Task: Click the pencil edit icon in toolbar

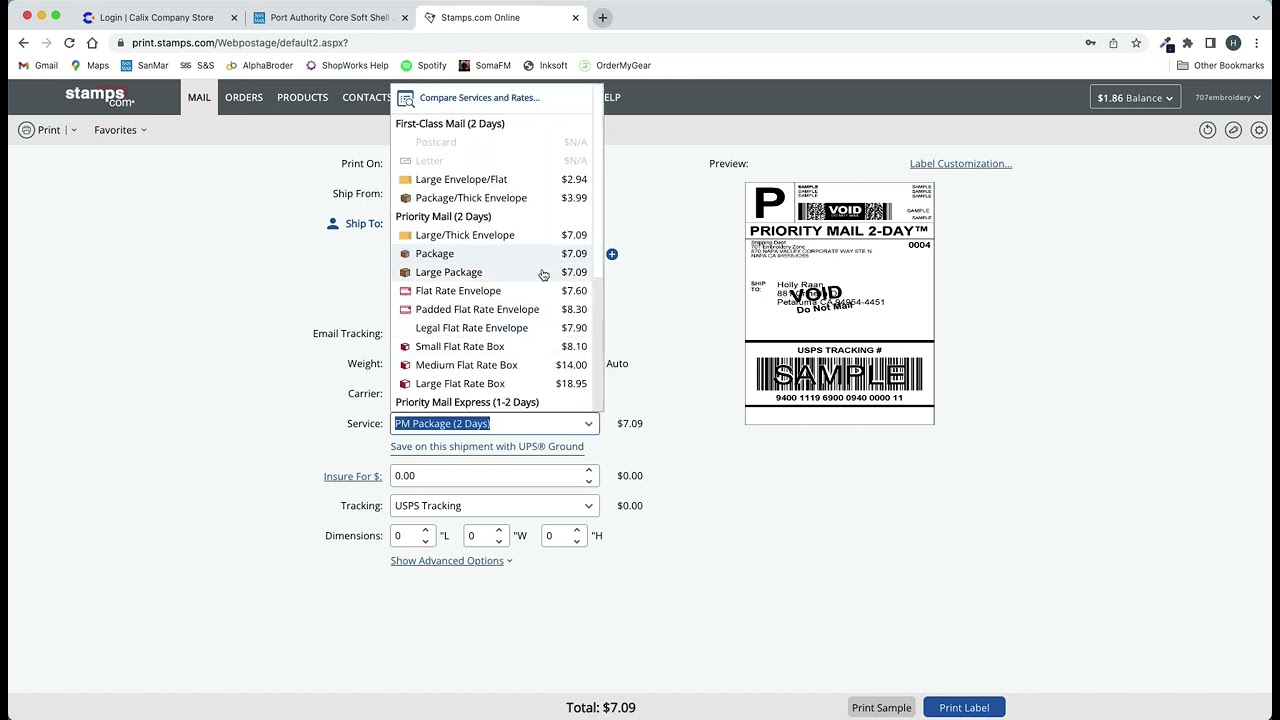Action: point(1233,130)
